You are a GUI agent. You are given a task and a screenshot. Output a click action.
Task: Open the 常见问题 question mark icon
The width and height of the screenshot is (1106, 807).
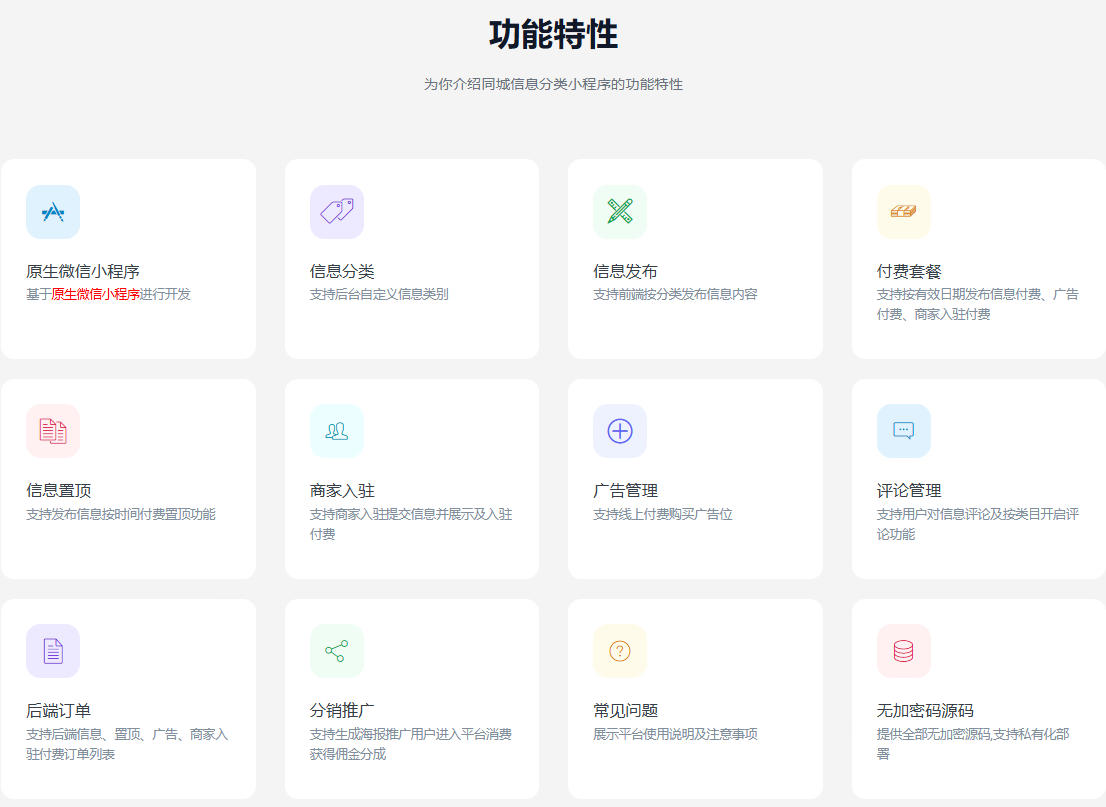[x=620, y=651]
